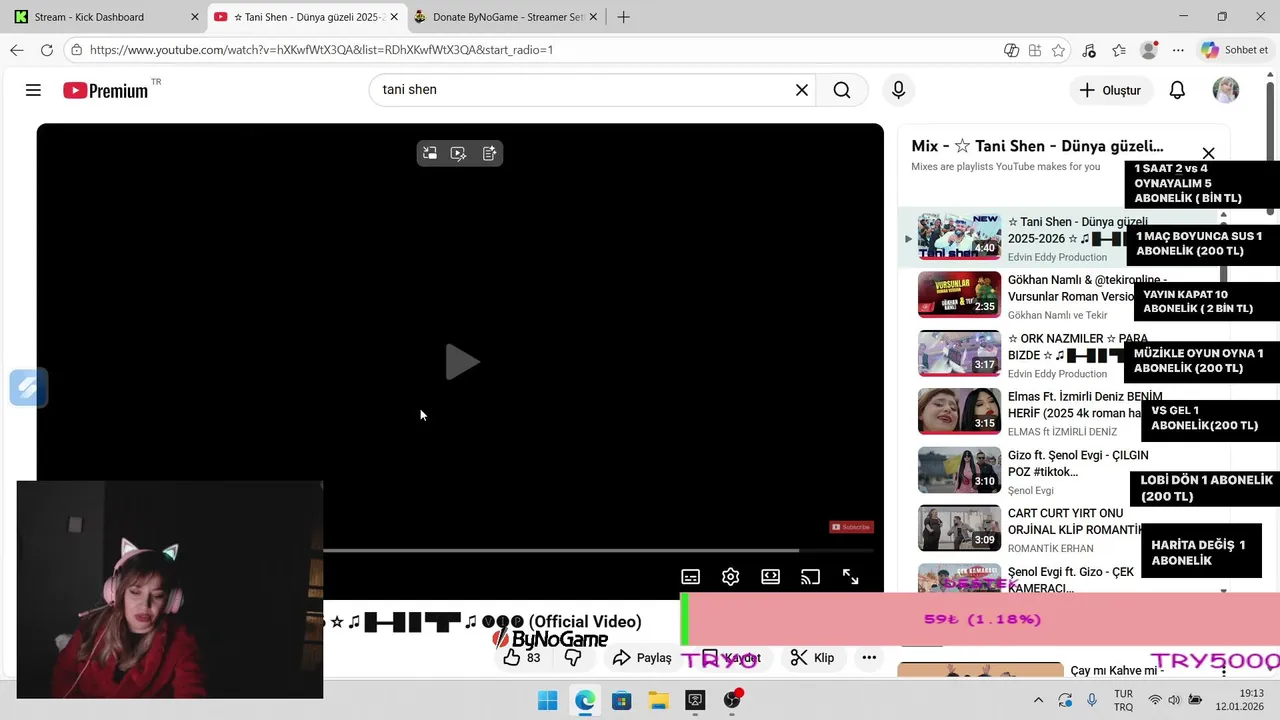Open the YouTube account avatar menu
Image resolution: width=1280 pixels, height=720 pixels.
pyautogui.click(x=1226, y=90)
